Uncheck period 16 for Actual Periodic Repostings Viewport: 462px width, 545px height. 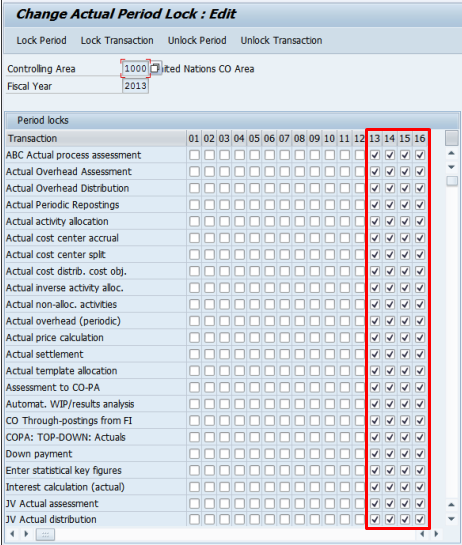[x=420, y=205]
